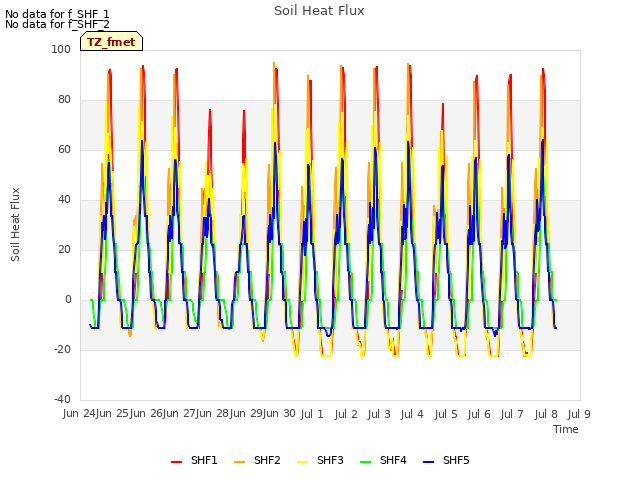The height and width of the screenshot is (480, 640).
Task: Click the Jun 30 x-axis date label
Action: tap(280, 414)
